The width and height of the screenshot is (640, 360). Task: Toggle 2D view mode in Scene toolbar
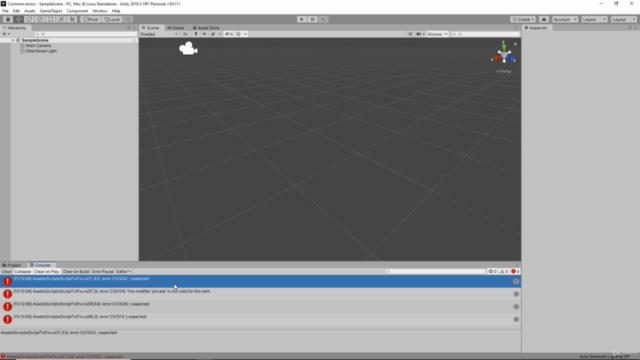click(x=185, y=34)
